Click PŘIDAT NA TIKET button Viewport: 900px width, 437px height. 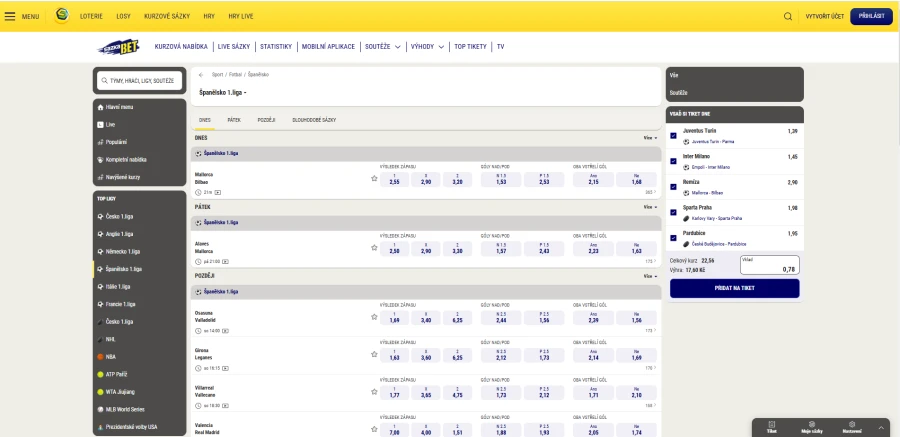pos(734,288)
